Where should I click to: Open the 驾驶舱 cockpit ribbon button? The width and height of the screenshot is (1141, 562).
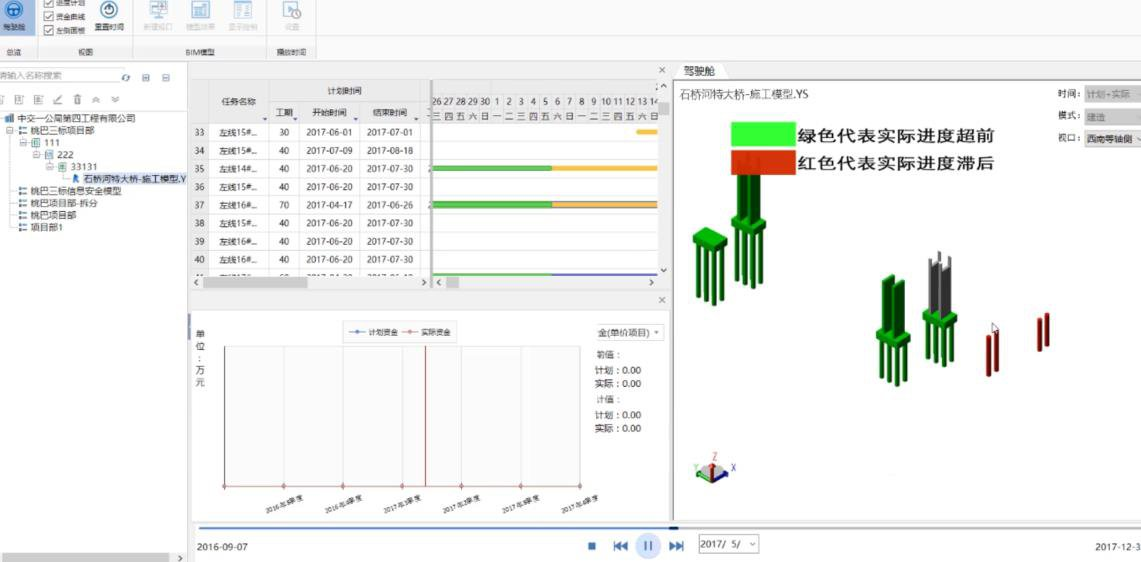(14, 16)
